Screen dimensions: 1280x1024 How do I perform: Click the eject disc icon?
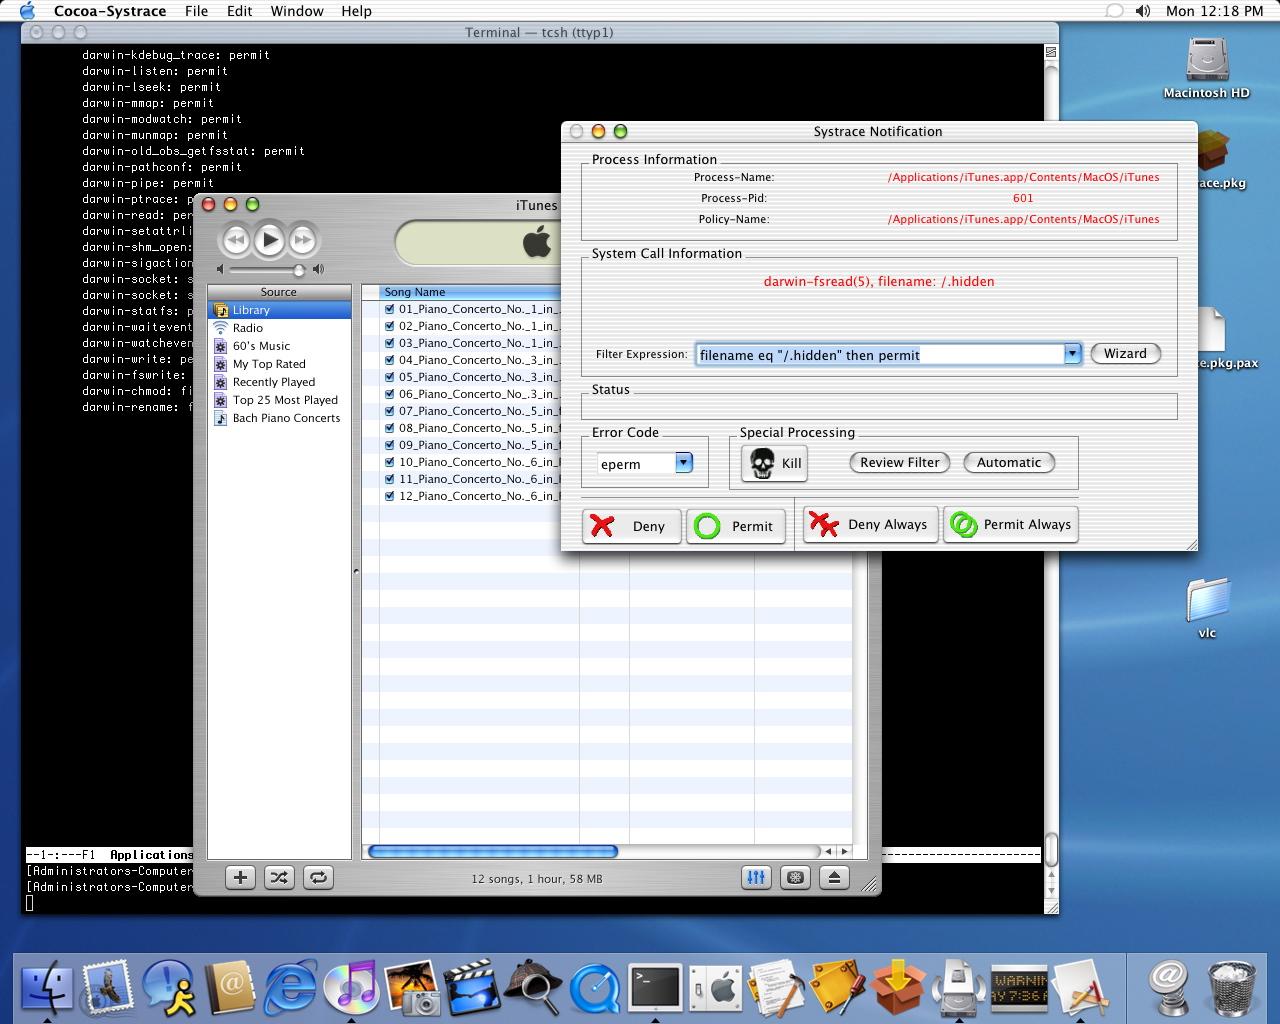click(x=834, y=877)
